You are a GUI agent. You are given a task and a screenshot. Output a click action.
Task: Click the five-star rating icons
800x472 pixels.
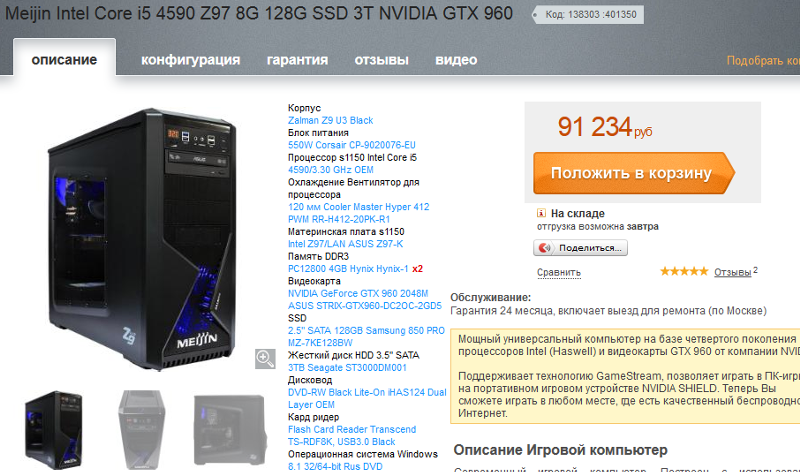[x=684, y=271]
